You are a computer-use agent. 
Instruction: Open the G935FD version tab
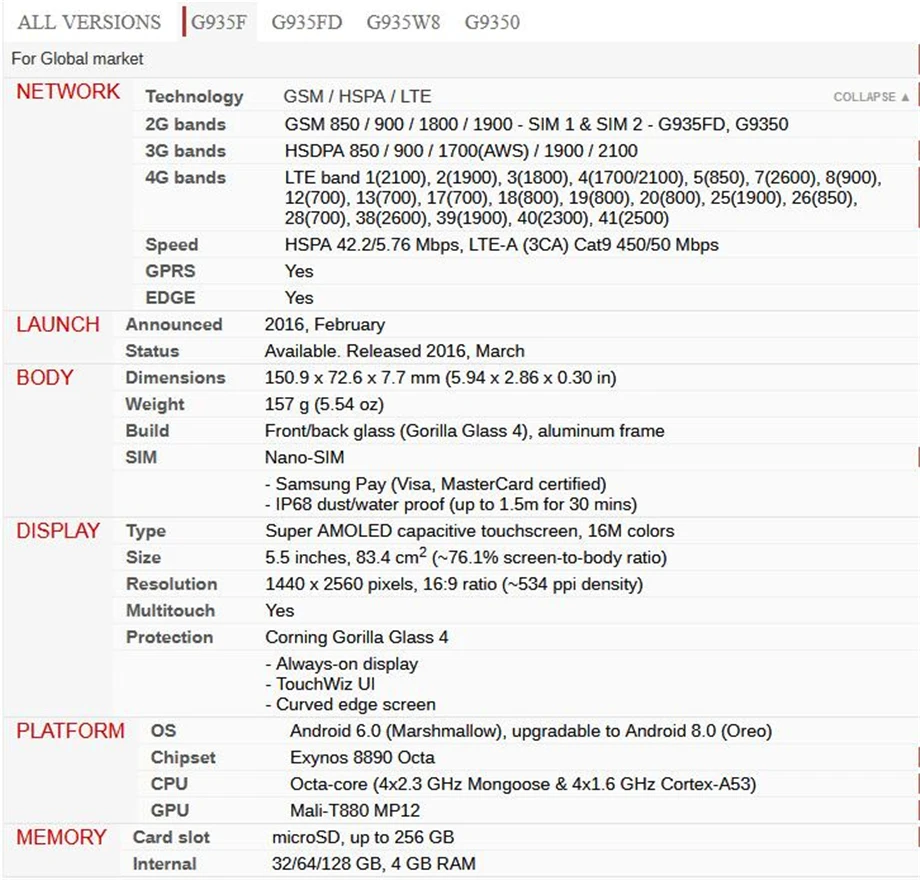point(307,22)
